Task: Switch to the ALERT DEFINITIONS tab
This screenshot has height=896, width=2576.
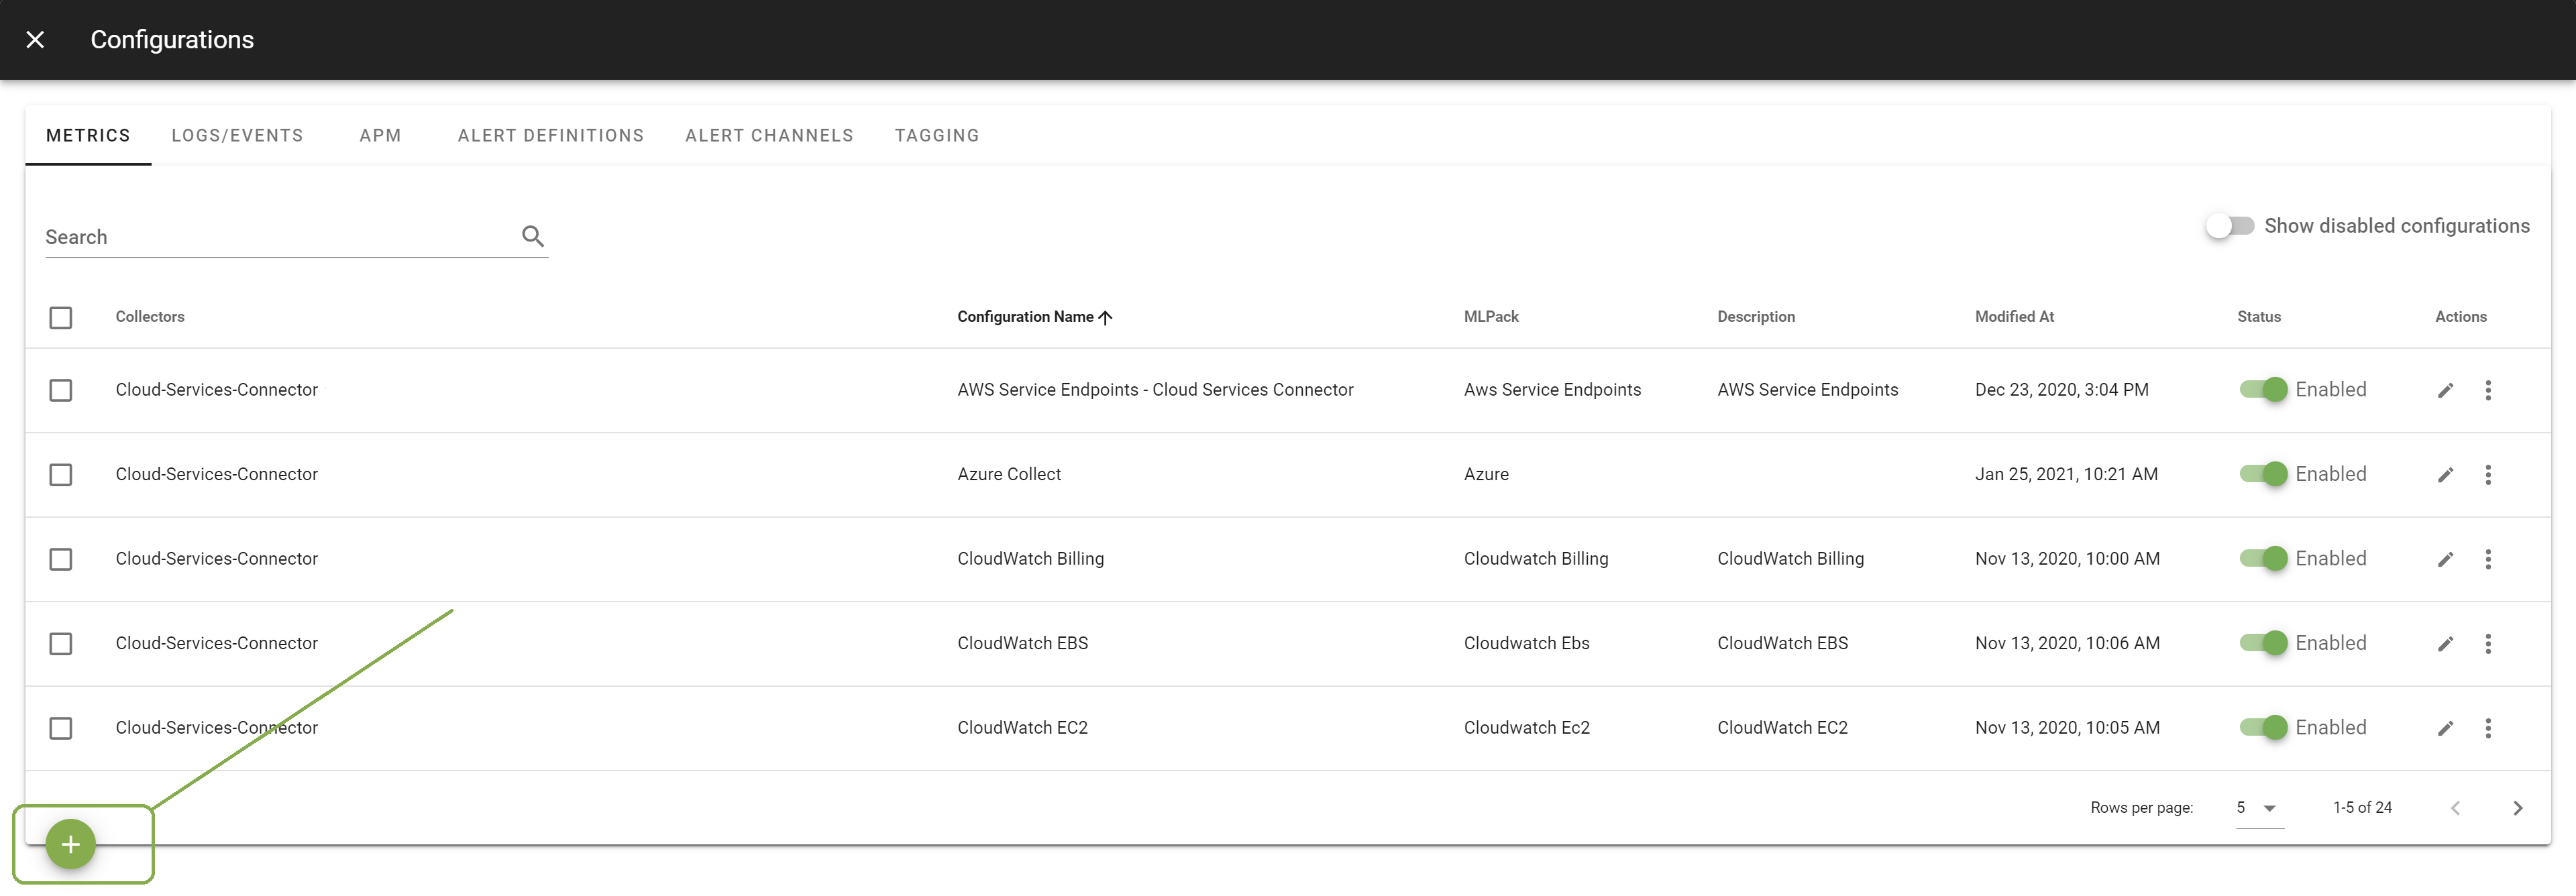Action: 550,136
